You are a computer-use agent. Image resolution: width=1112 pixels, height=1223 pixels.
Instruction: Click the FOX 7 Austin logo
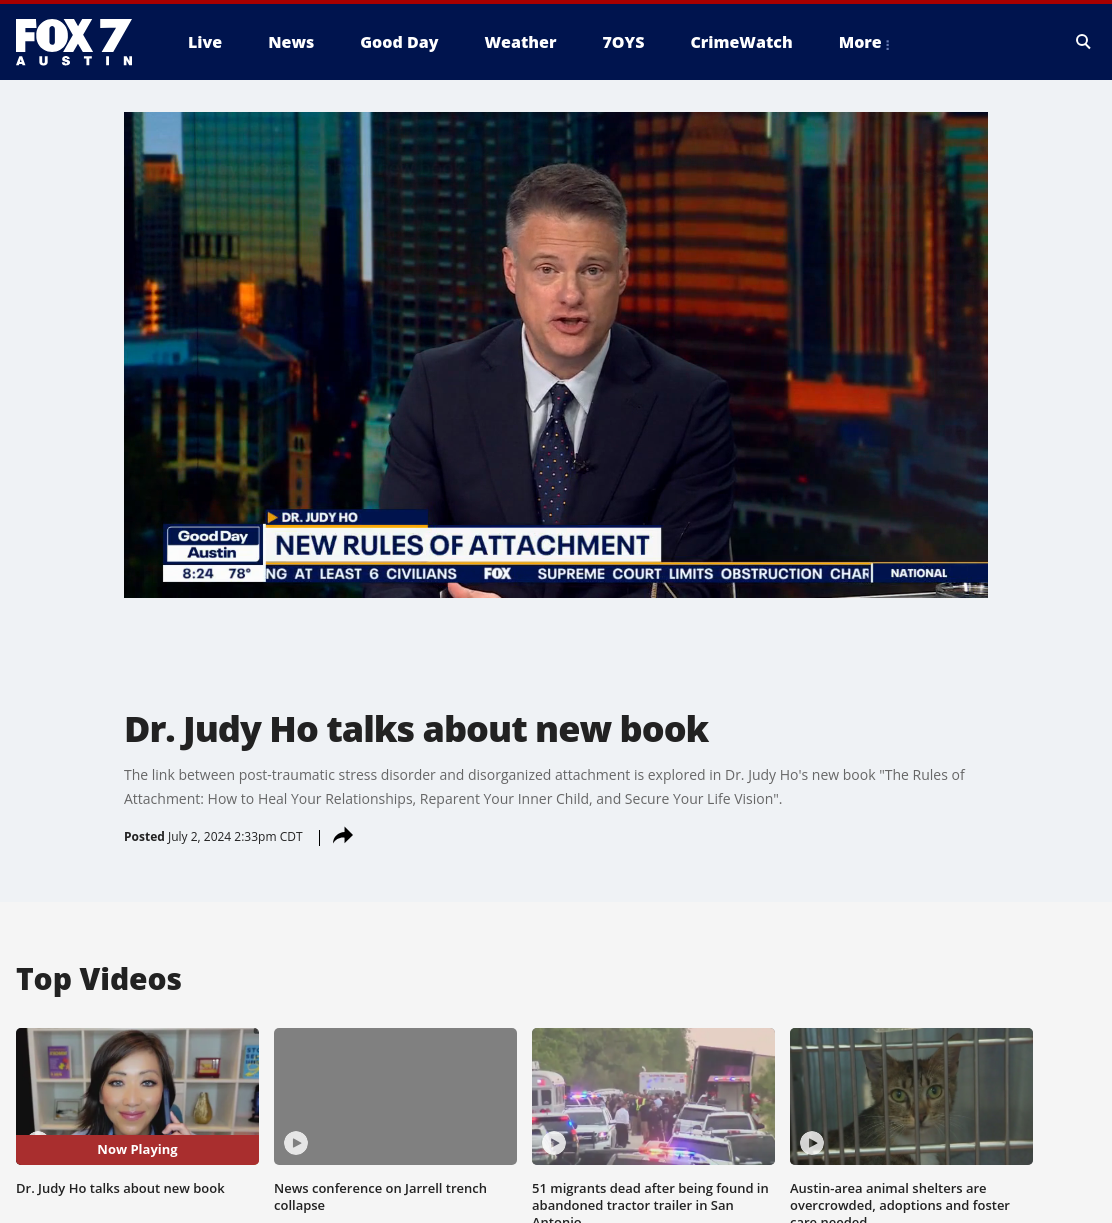pyautogui.click(x=74, y=42)
